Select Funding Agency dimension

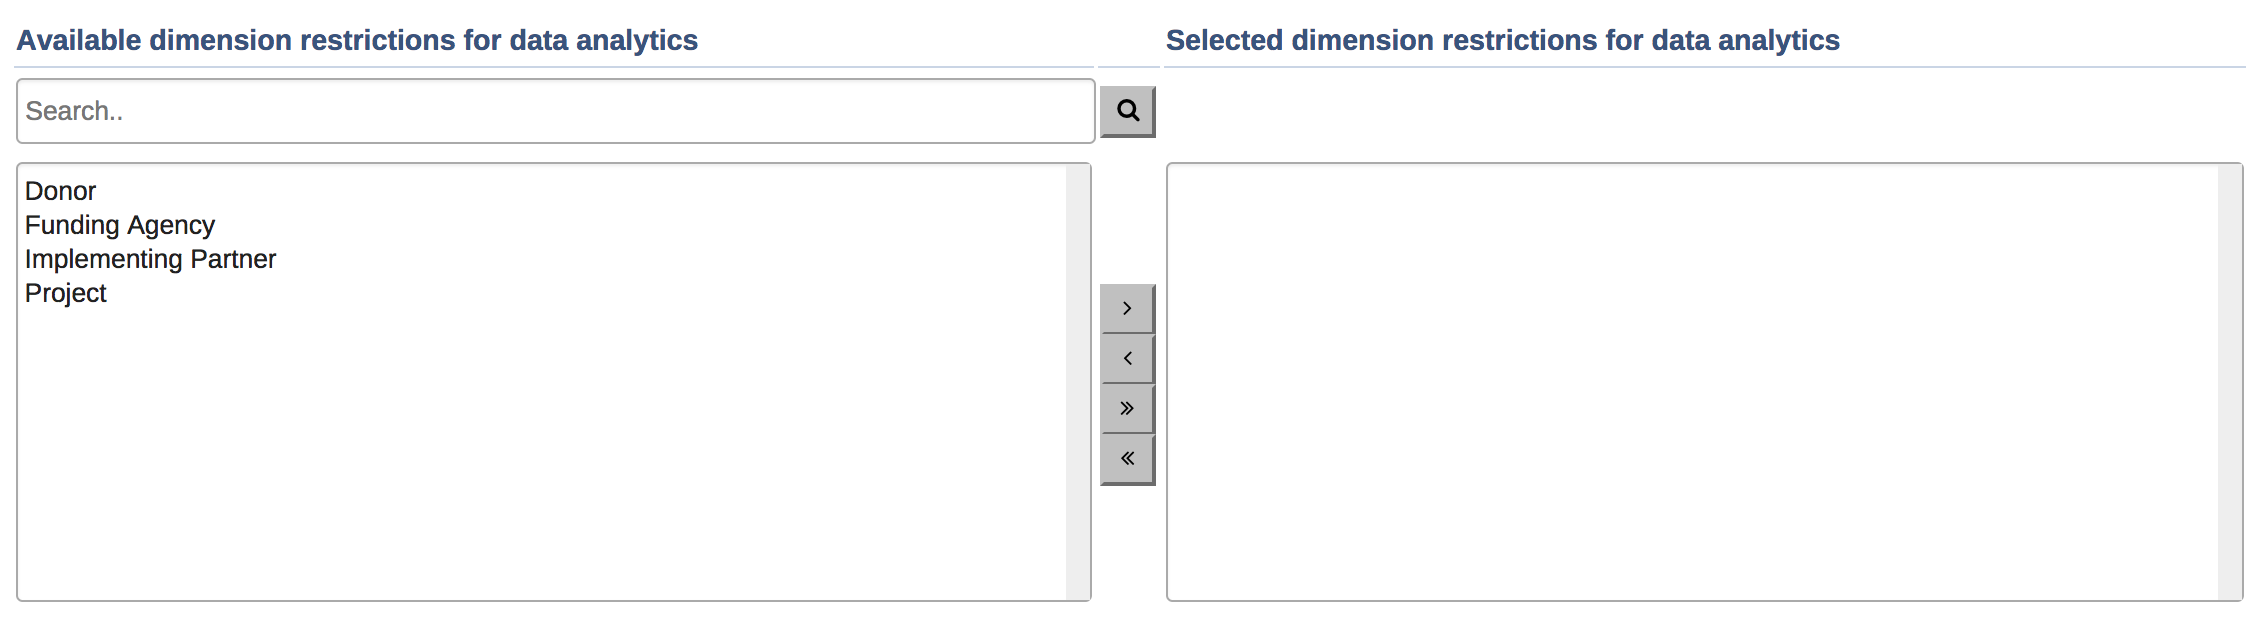(120, 225)
